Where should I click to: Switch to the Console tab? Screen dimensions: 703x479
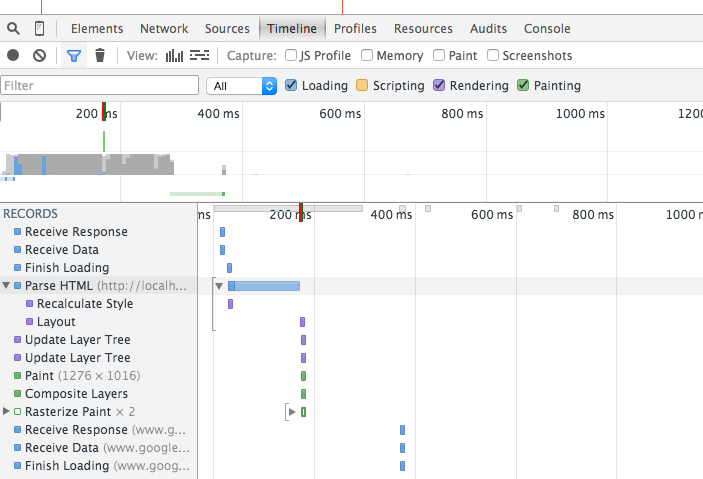coord(547,29)
